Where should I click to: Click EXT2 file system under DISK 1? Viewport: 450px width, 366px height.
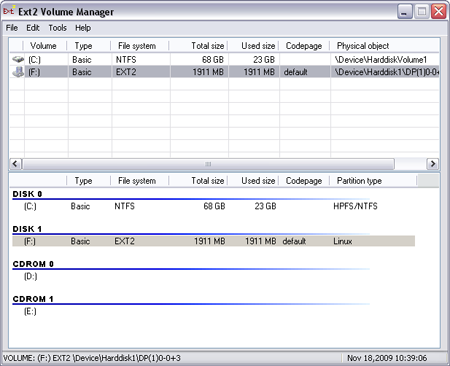(124, 241)
